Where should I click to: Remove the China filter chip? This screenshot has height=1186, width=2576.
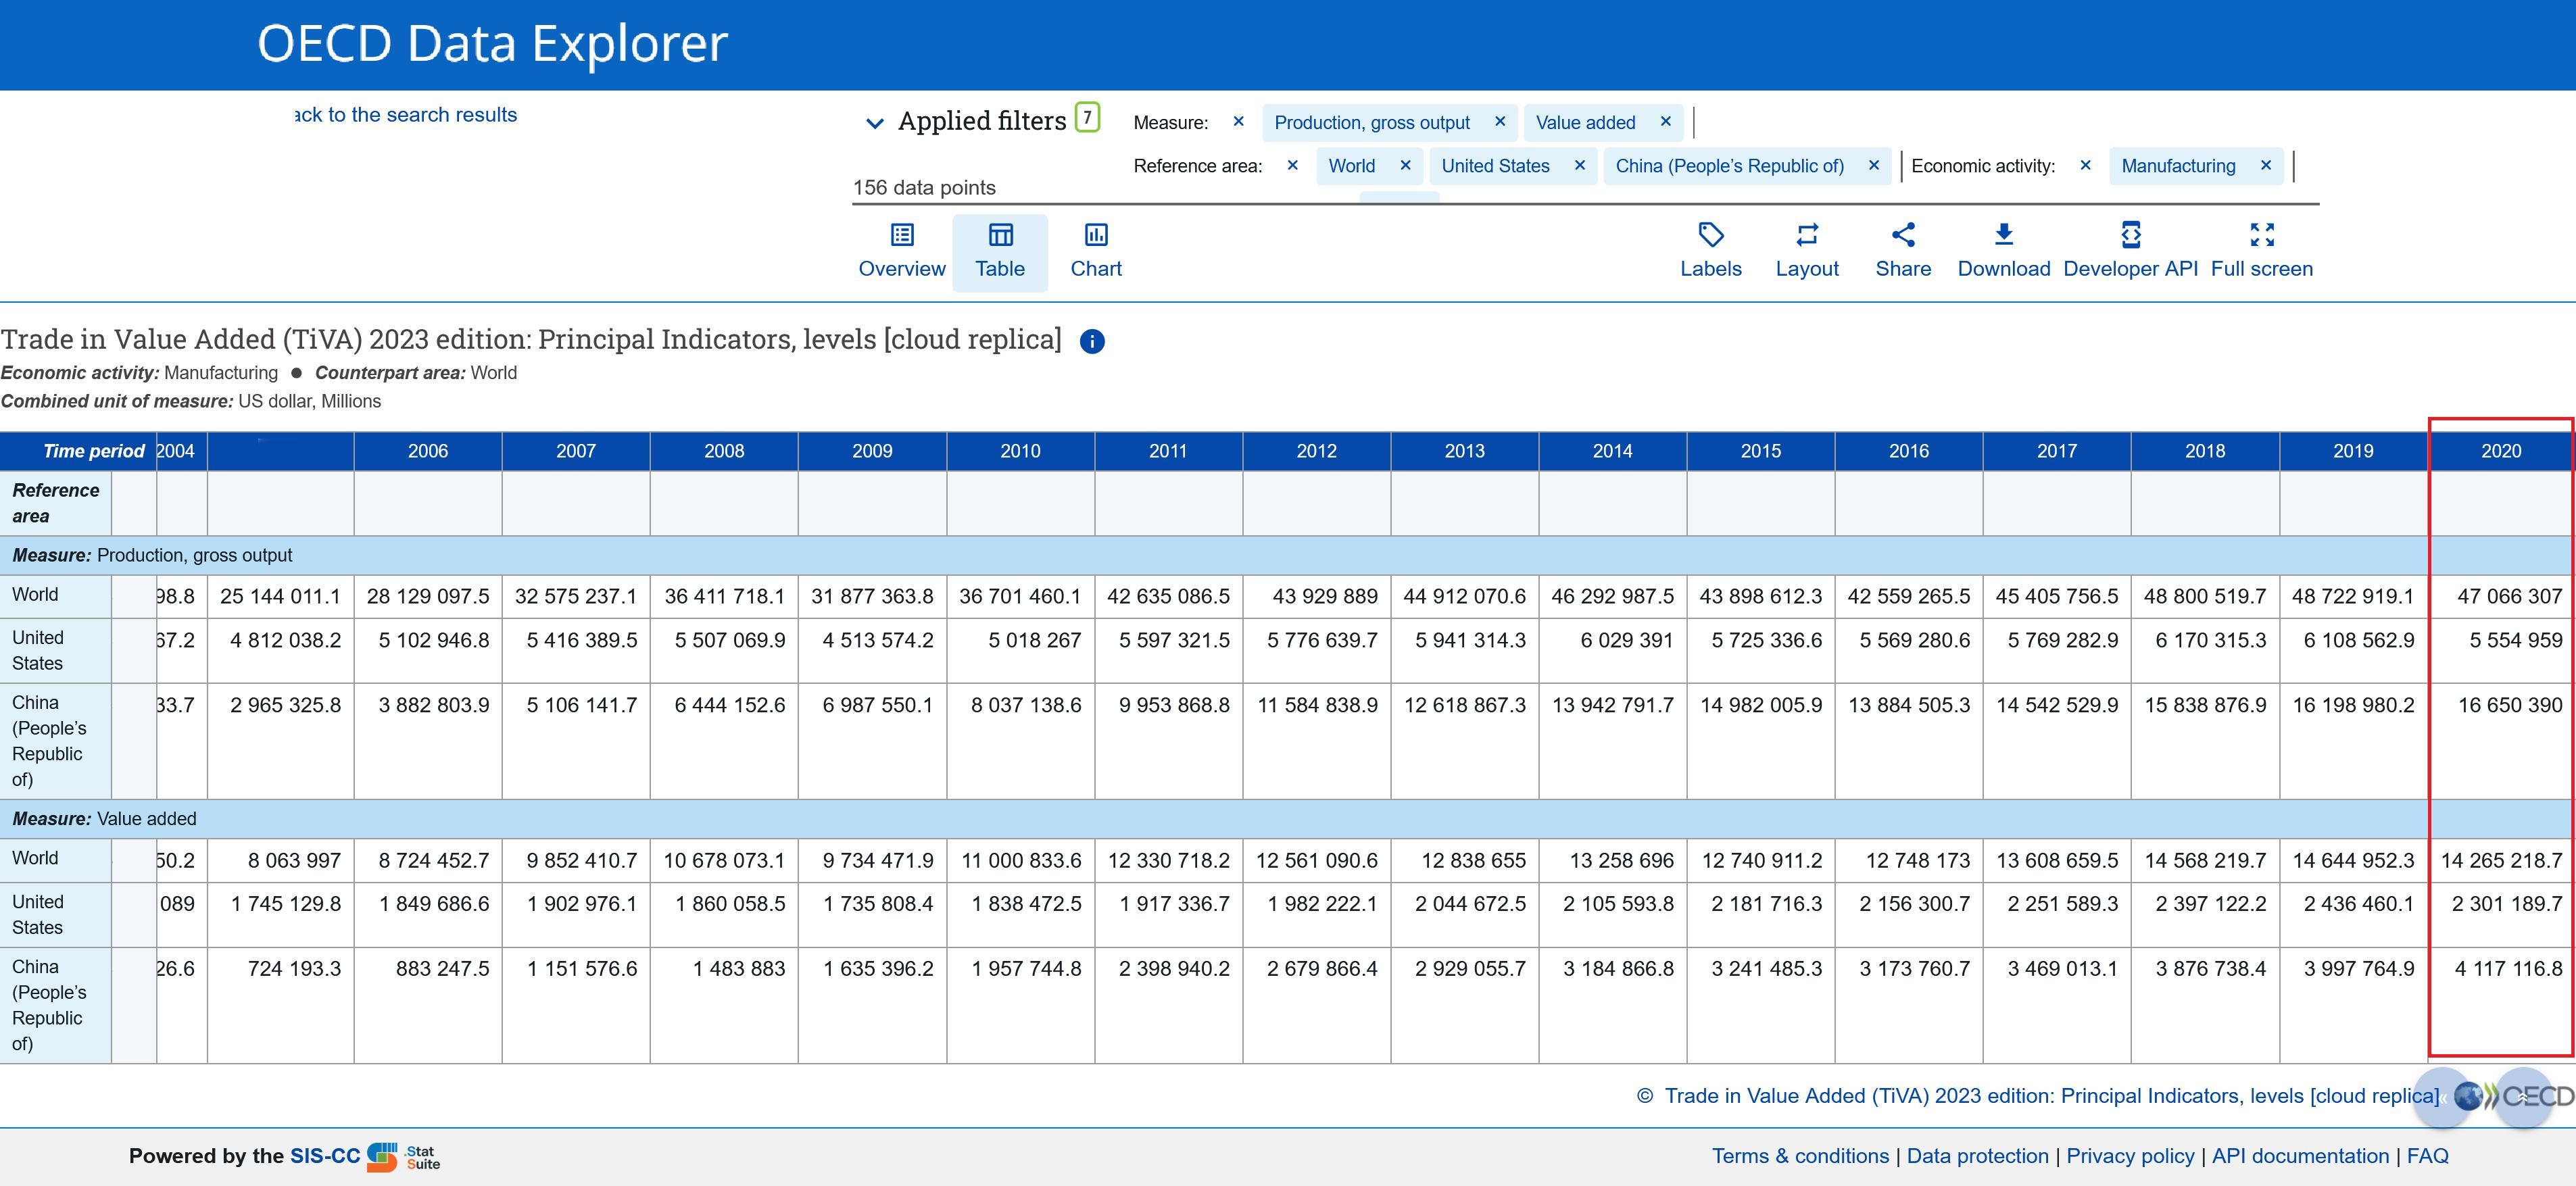1873,165
